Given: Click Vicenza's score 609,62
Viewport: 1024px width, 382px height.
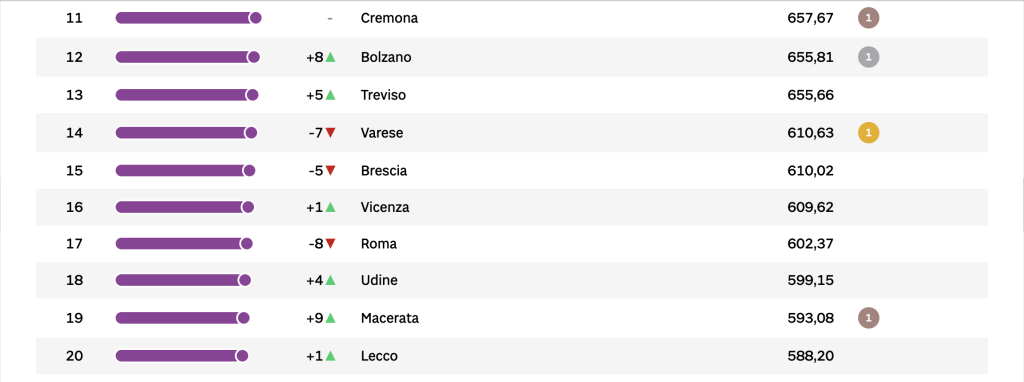Looking at the screenshot, I should point(810,207).
